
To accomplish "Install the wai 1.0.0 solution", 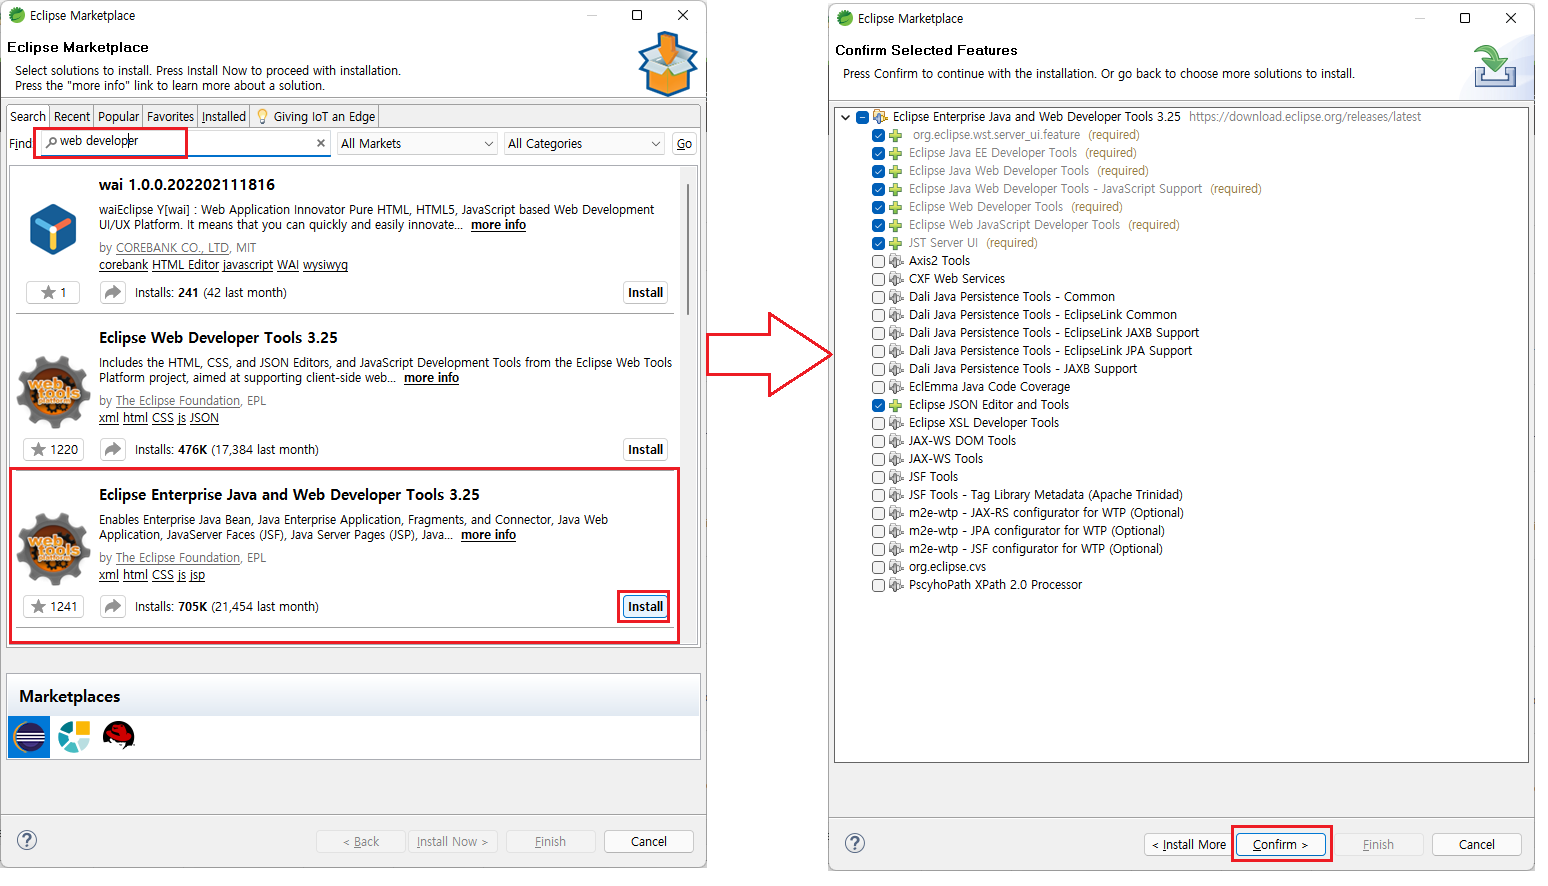I will coord(645,293).
